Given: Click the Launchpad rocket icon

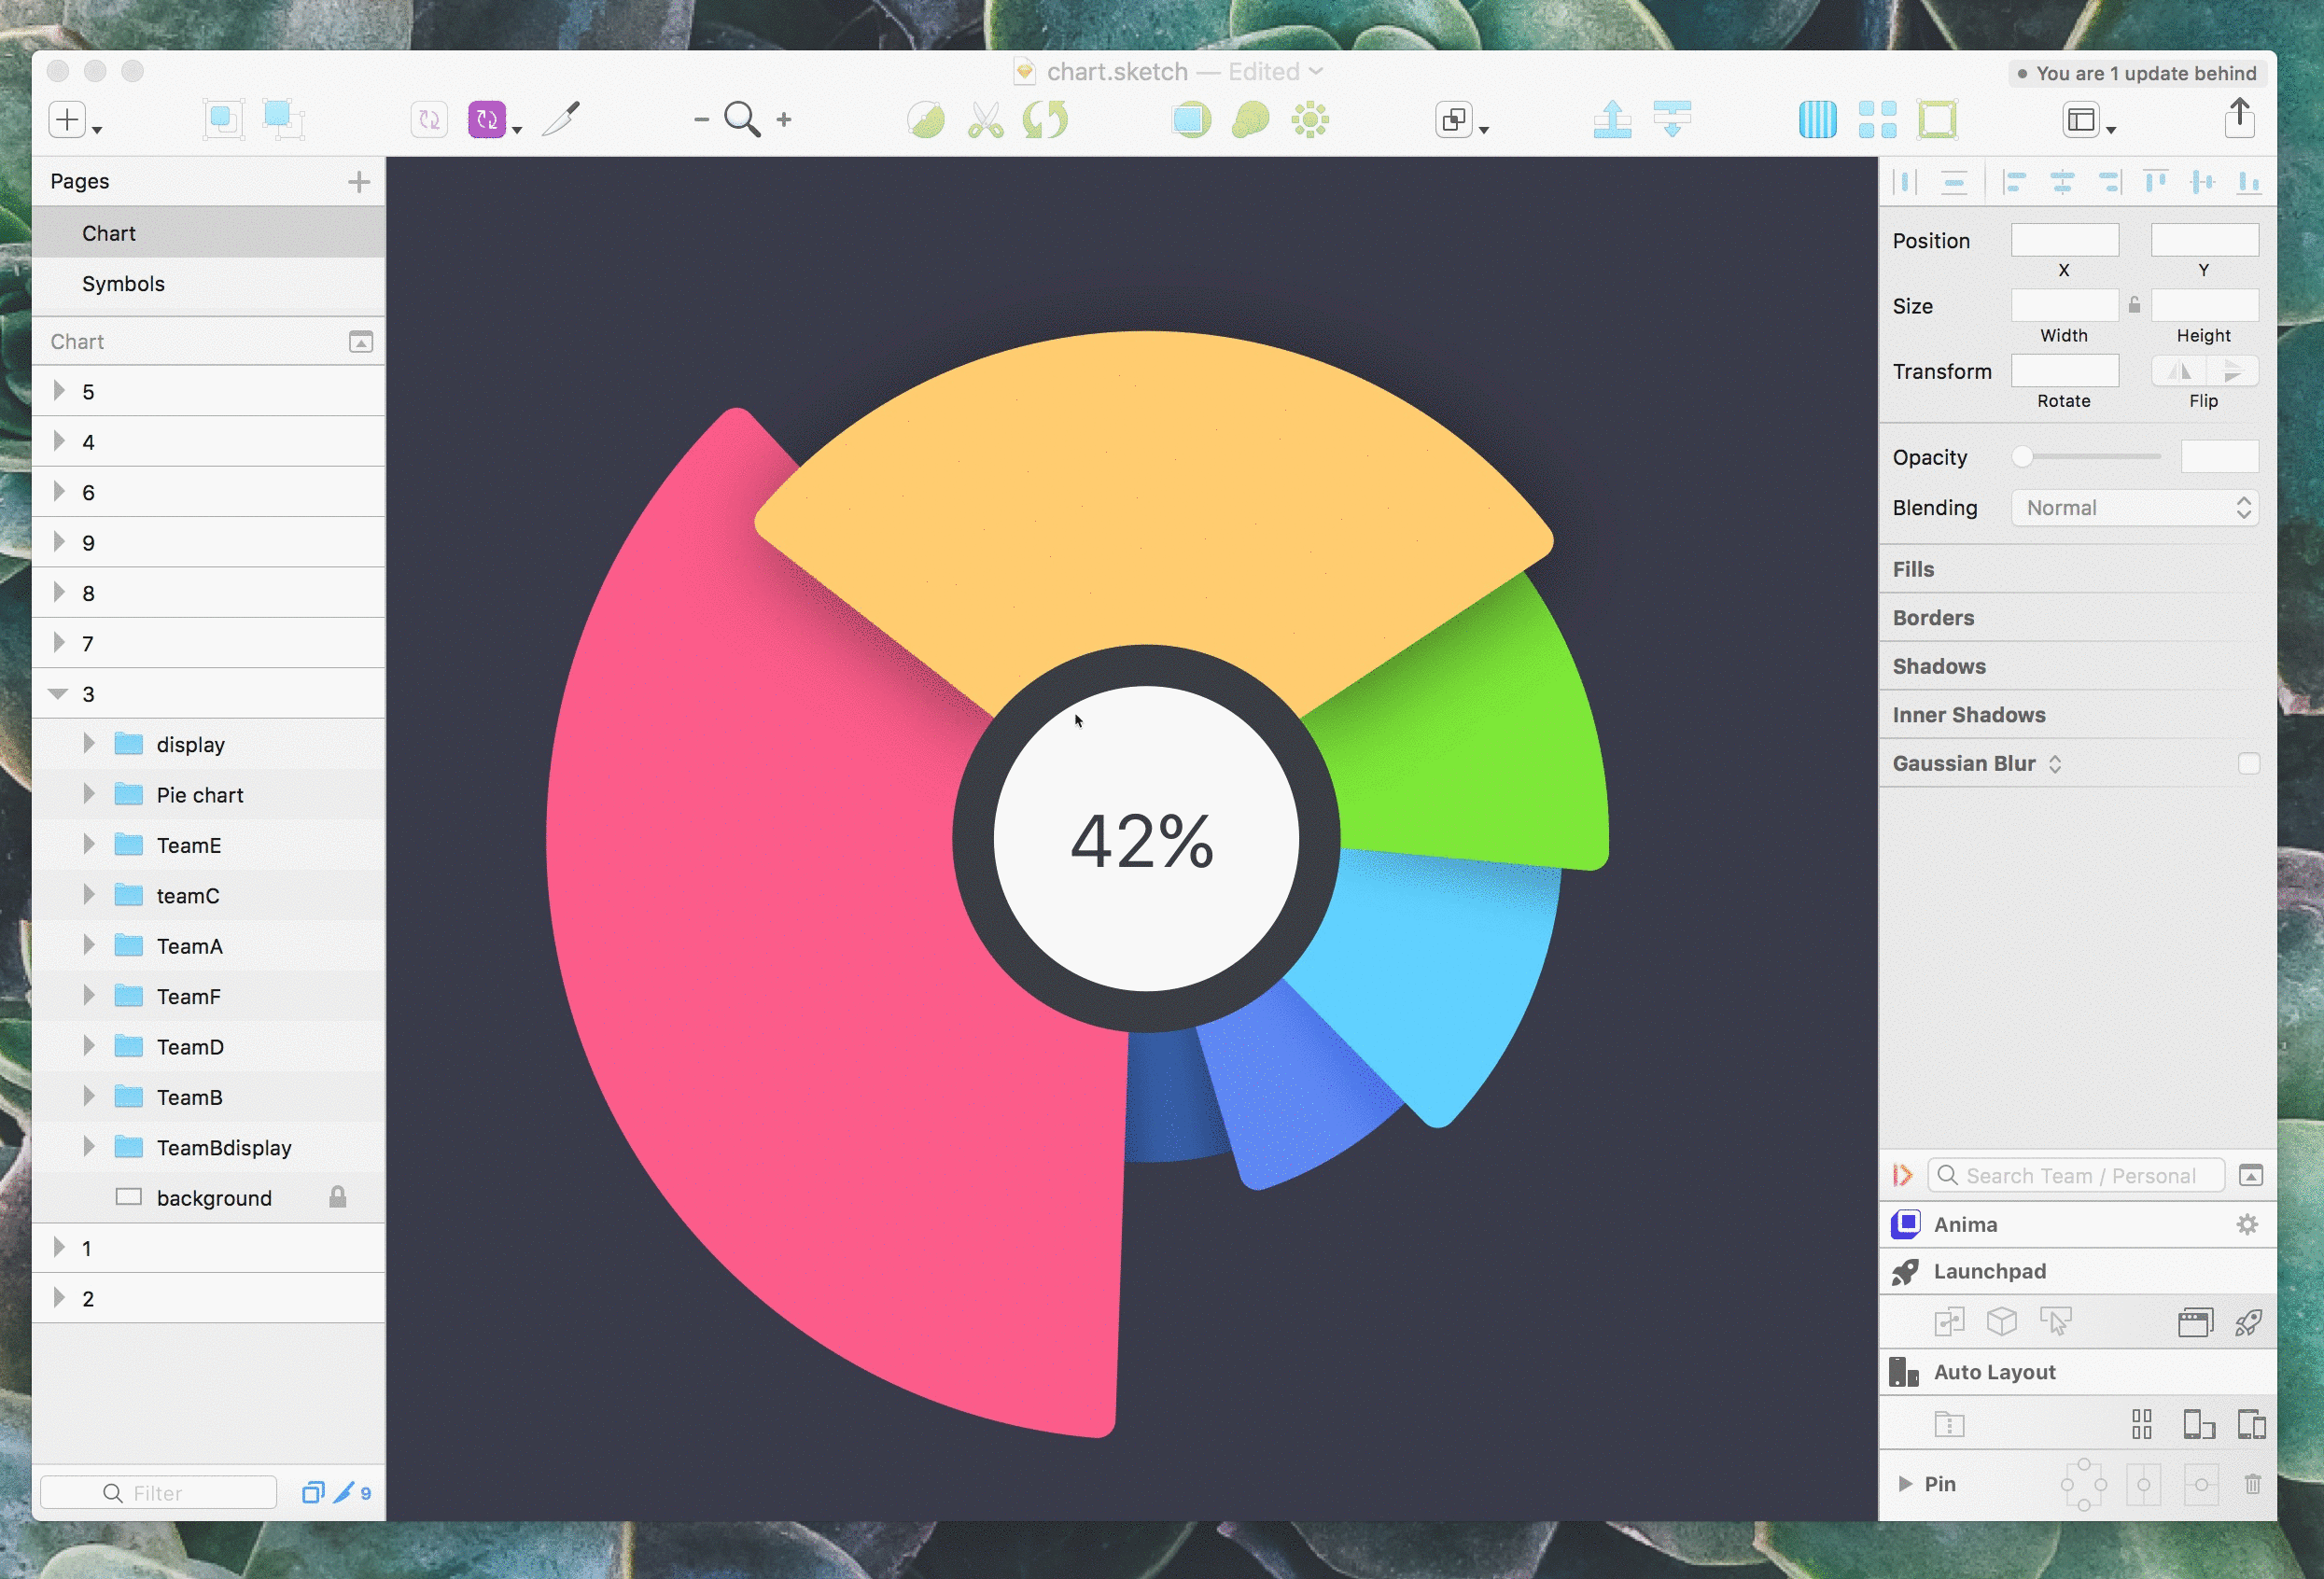Looking at the screenshot, I should pos(1905,1272).
